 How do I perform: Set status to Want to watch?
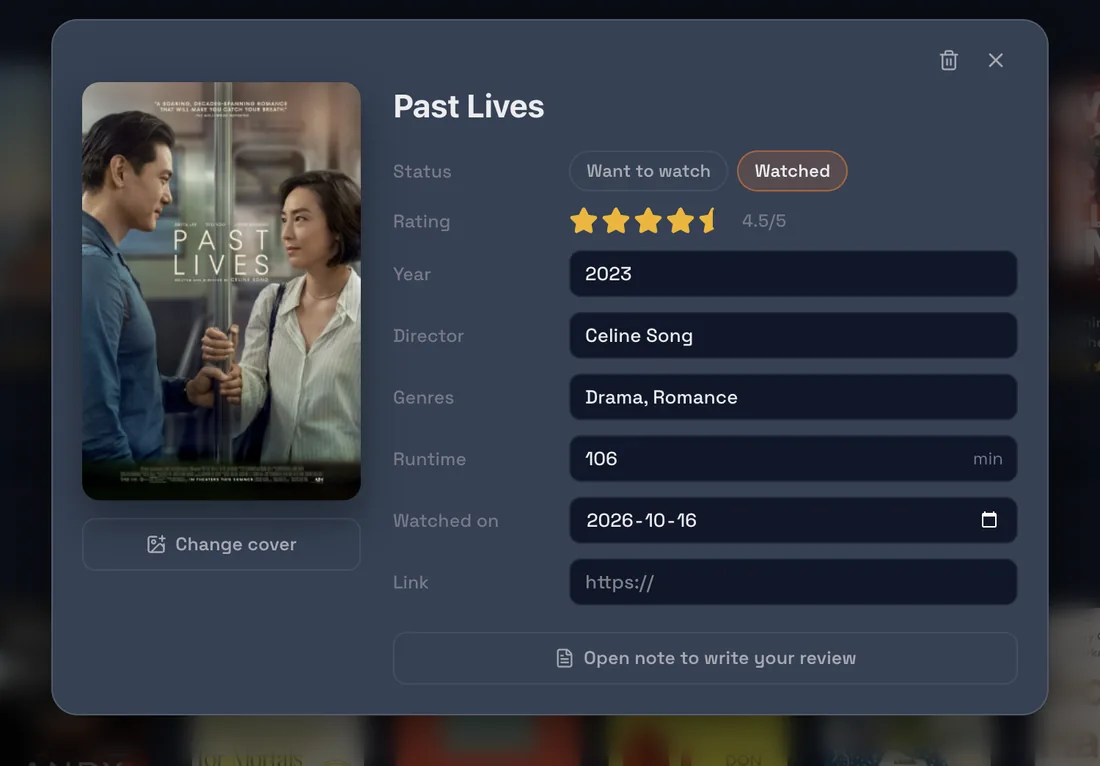[x=648, y=171]
